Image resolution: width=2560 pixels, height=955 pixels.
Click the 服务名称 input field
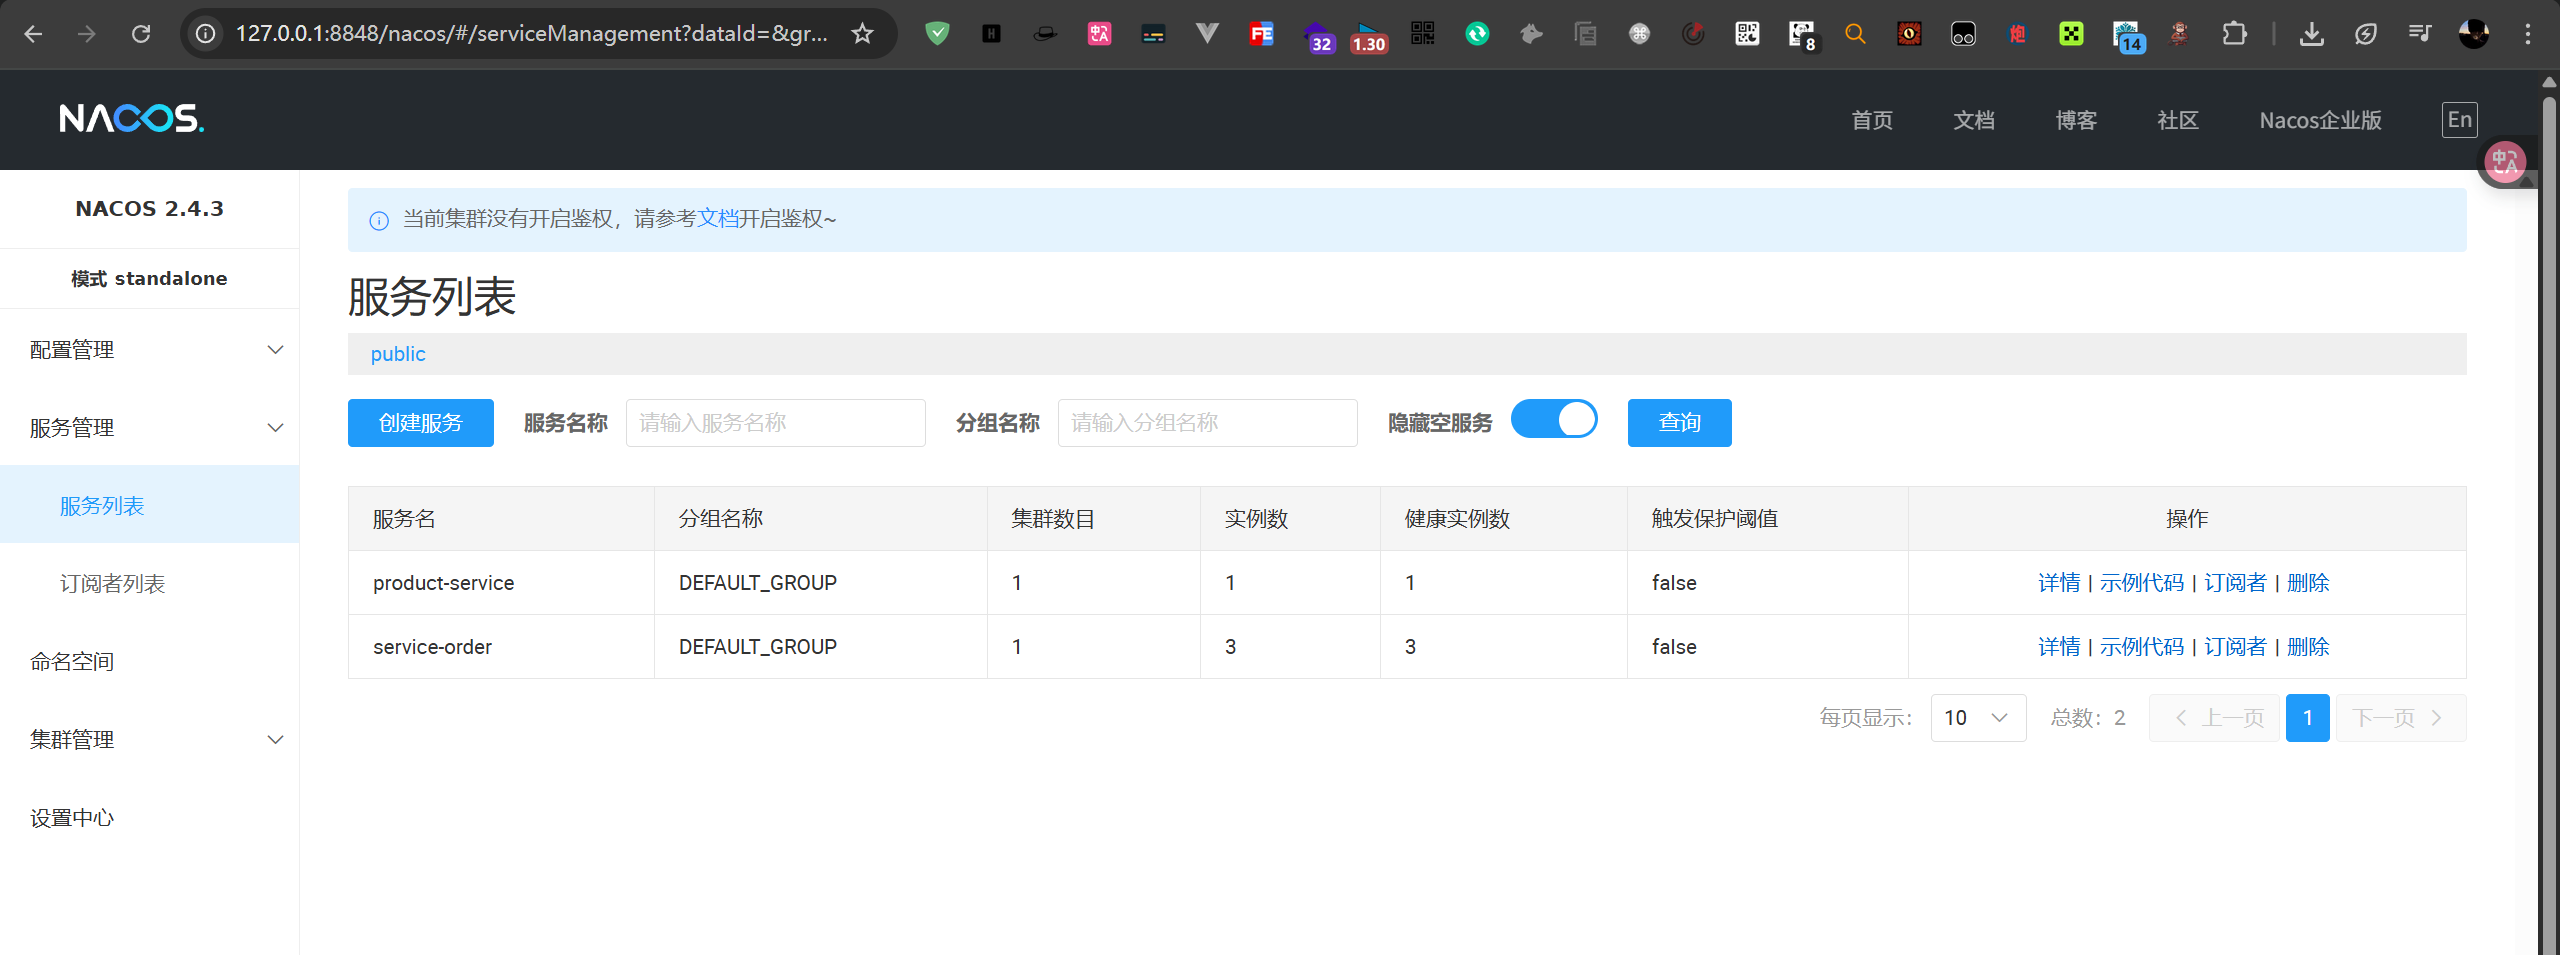[775, 423]
